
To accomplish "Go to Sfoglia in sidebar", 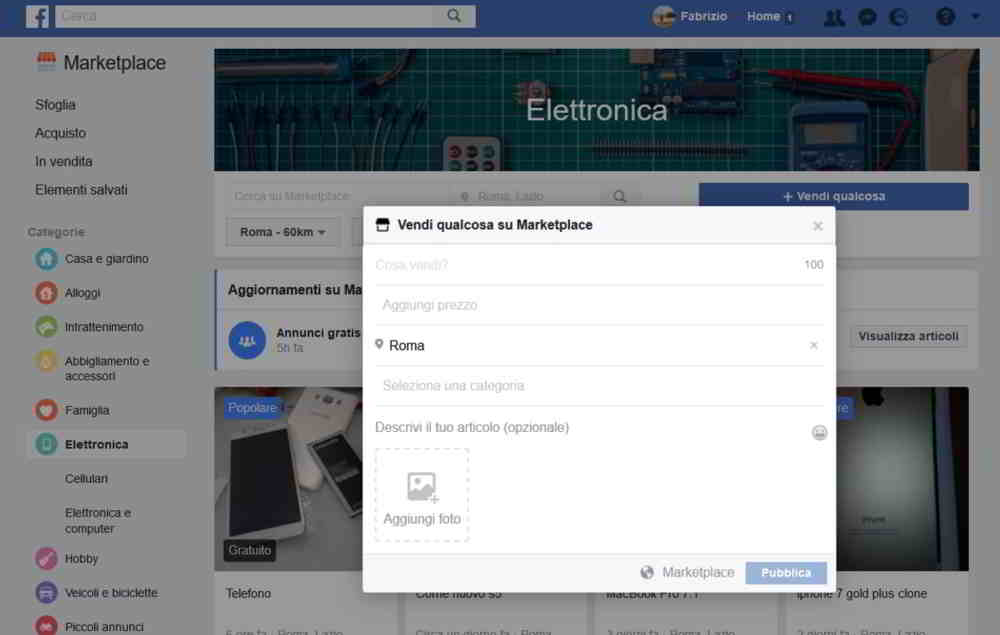I will [x=55, y=105].
